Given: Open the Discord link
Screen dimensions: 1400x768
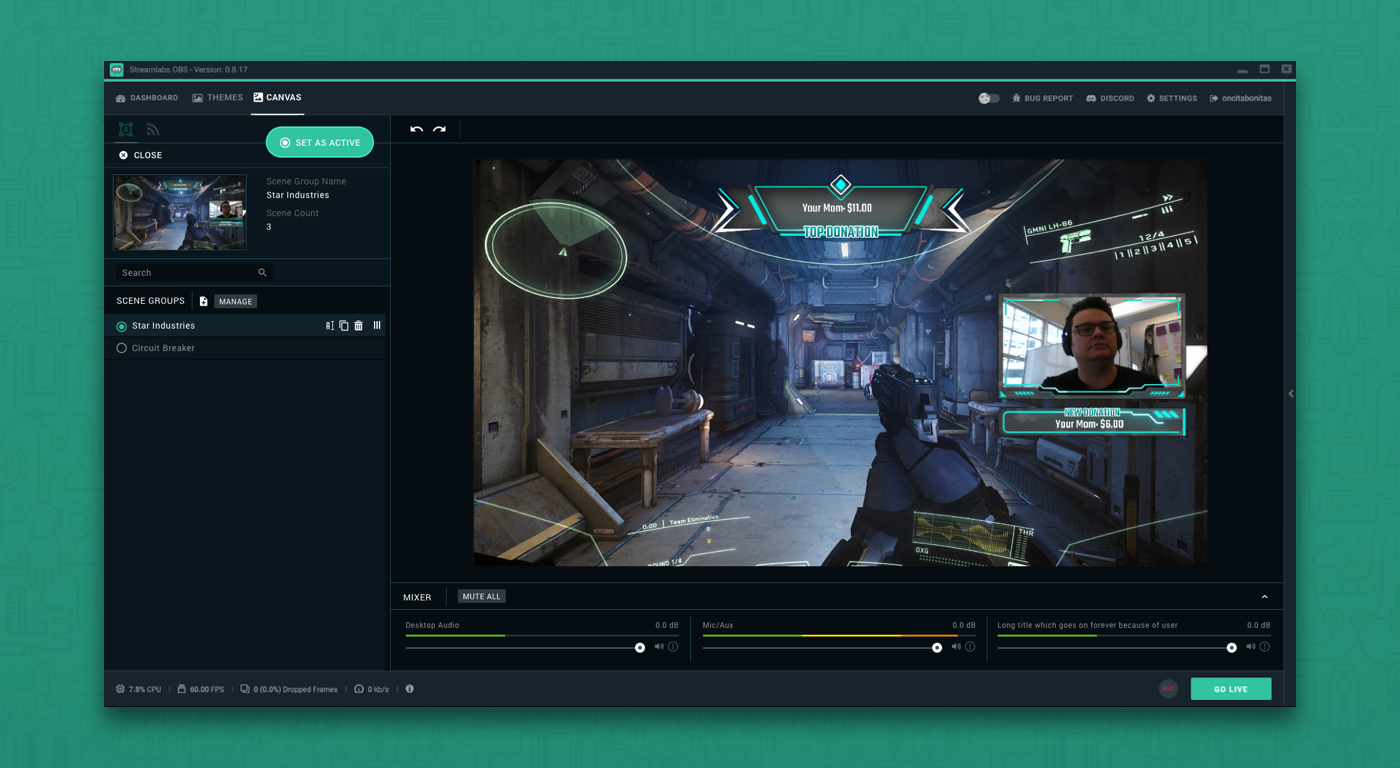Looking at the screenshot, I should pyautogui.click(x=1110, y=98).
